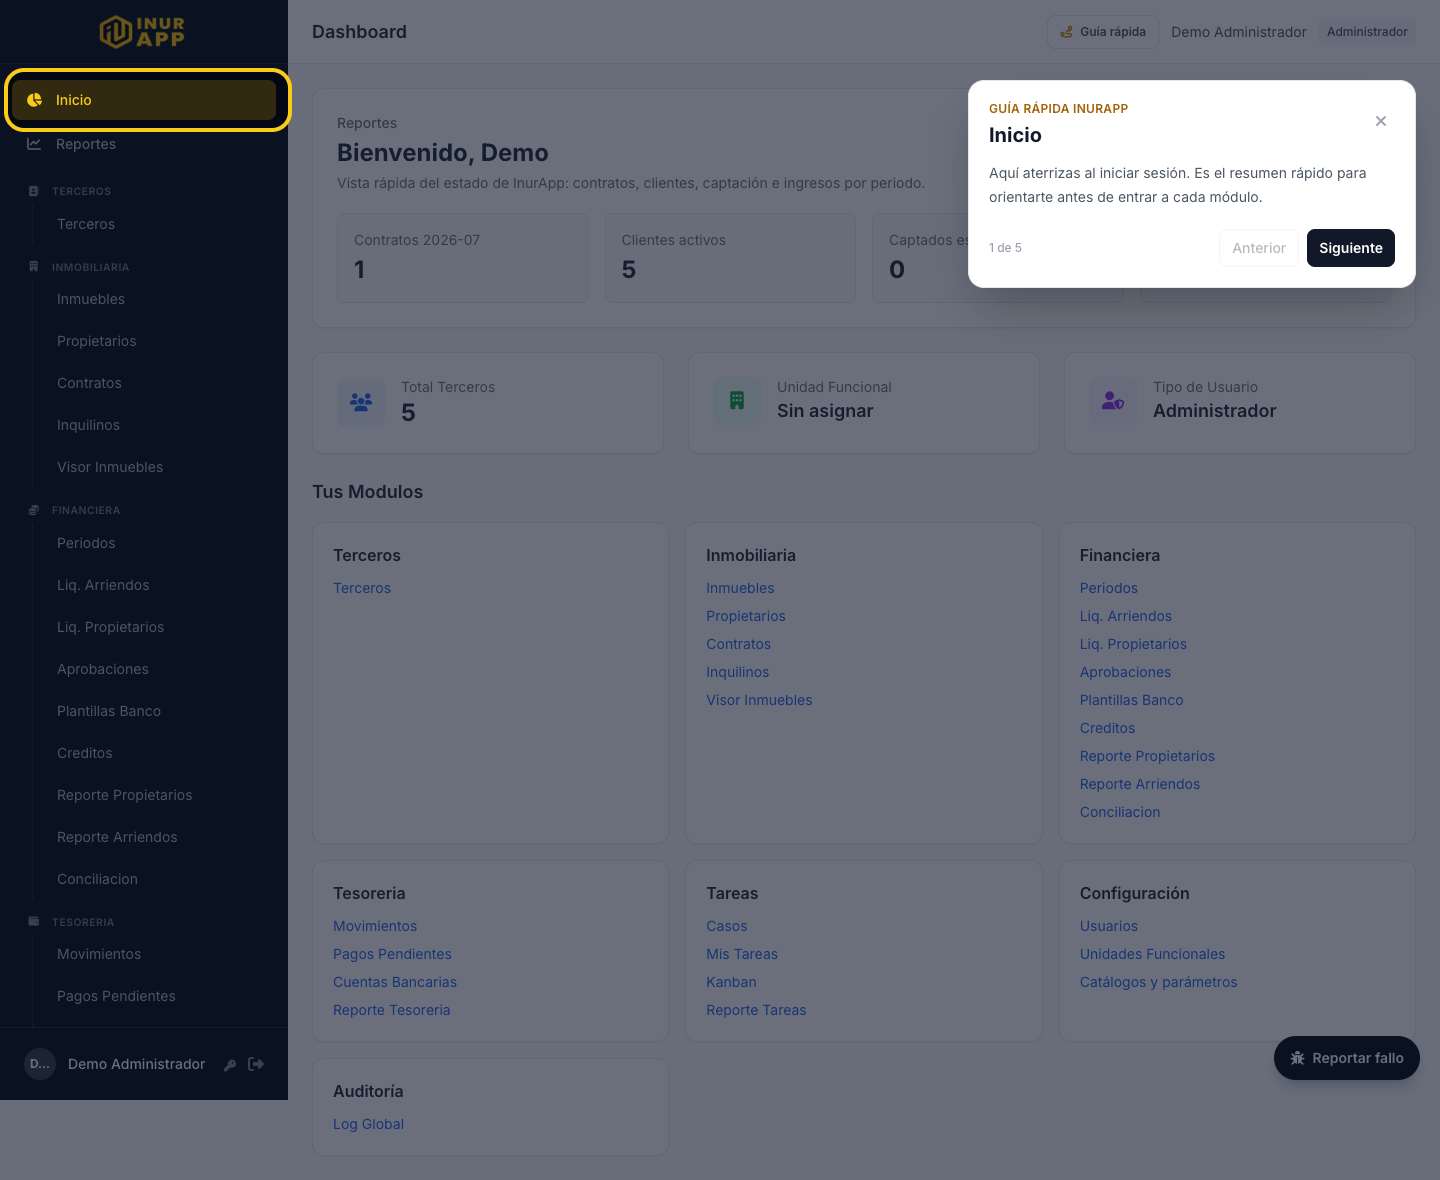
Task: Click the Contratos link in Inmobiliaria card
Action: click(x=738, y=644)
